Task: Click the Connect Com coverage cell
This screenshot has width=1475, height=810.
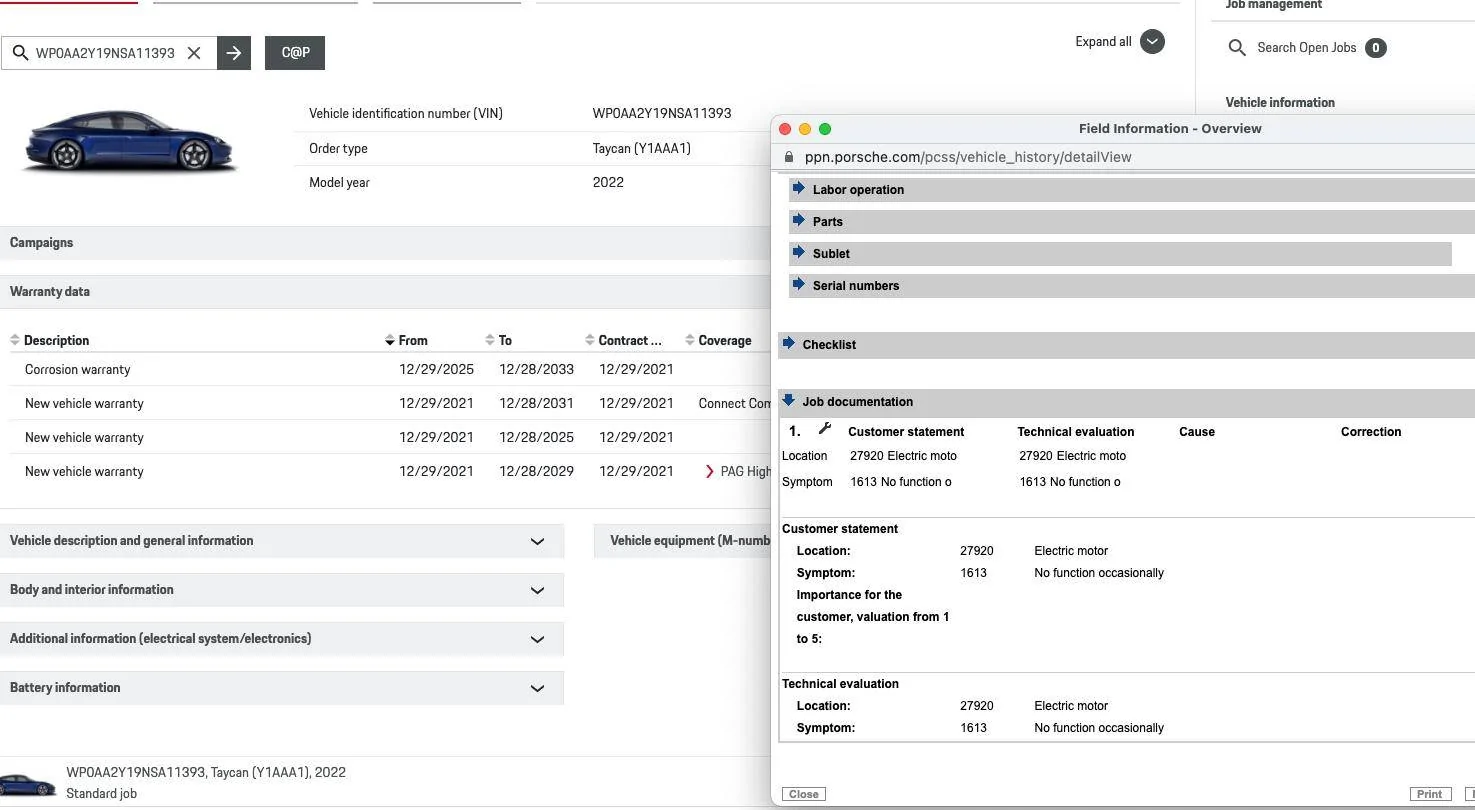Action: 735,404
